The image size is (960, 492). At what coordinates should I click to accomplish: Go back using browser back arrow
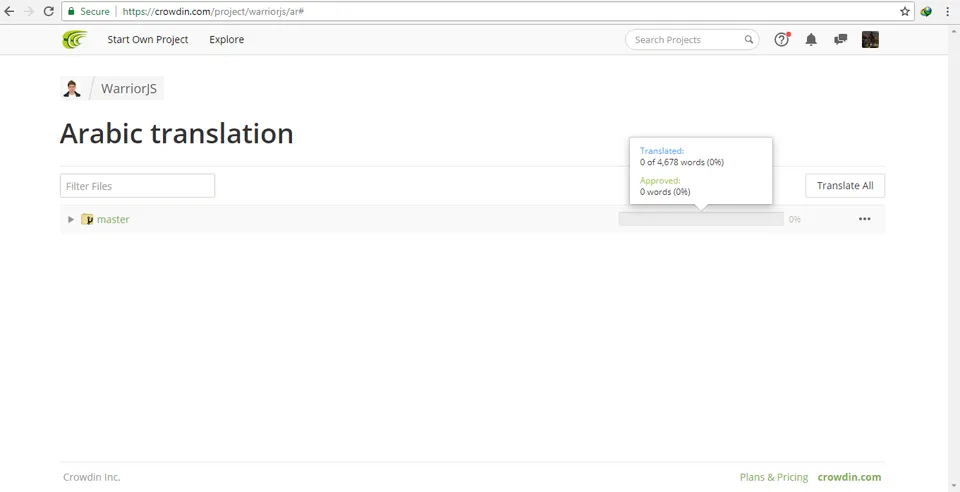(9, 11)
